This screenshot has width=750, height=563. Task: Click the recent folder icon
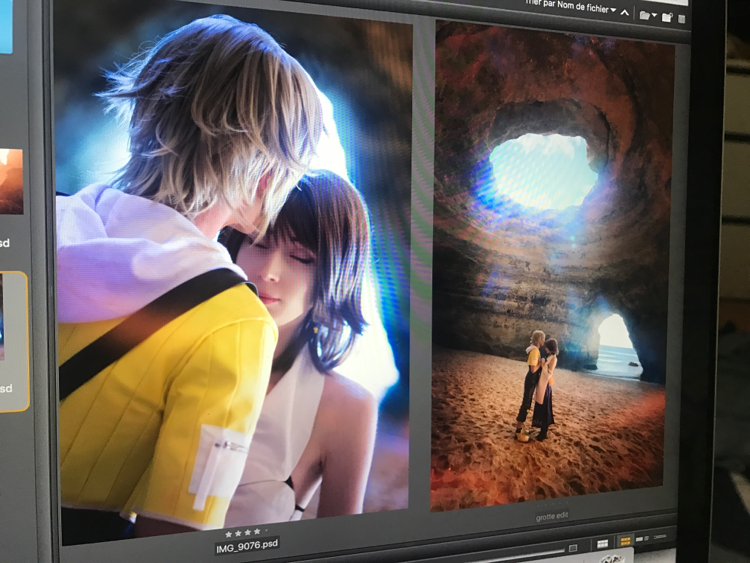645,15
